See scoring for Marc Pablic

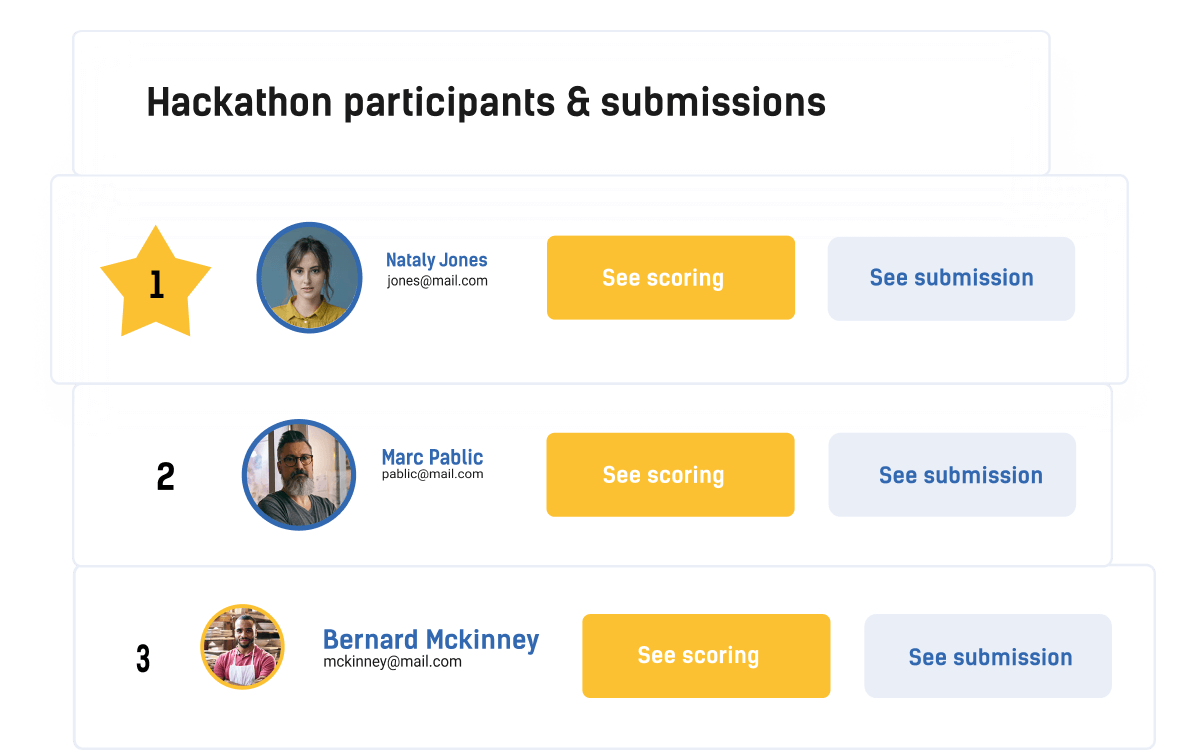click(670, 475)
